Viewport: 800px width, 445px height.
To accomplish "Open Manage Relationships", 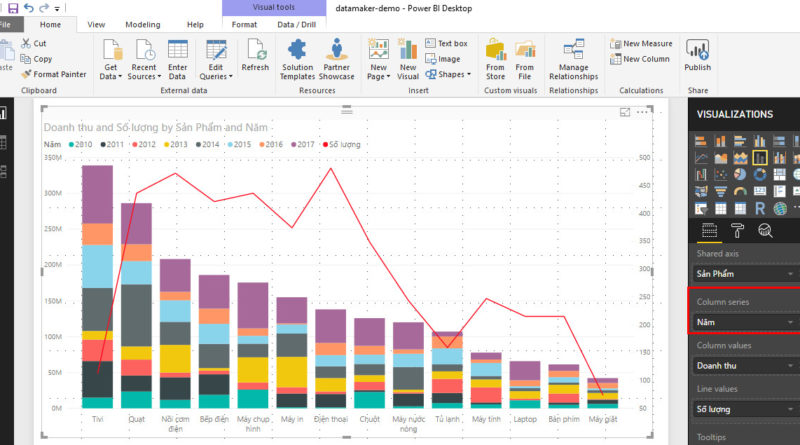I will click(x=573, y=49).
